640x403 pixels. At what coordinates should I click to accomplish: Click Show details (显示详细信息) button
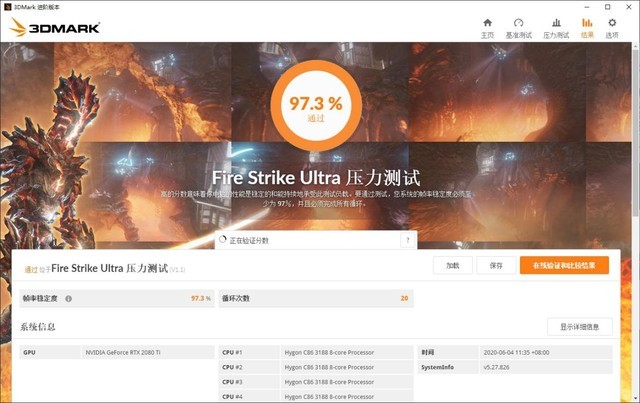pos(580,327)
